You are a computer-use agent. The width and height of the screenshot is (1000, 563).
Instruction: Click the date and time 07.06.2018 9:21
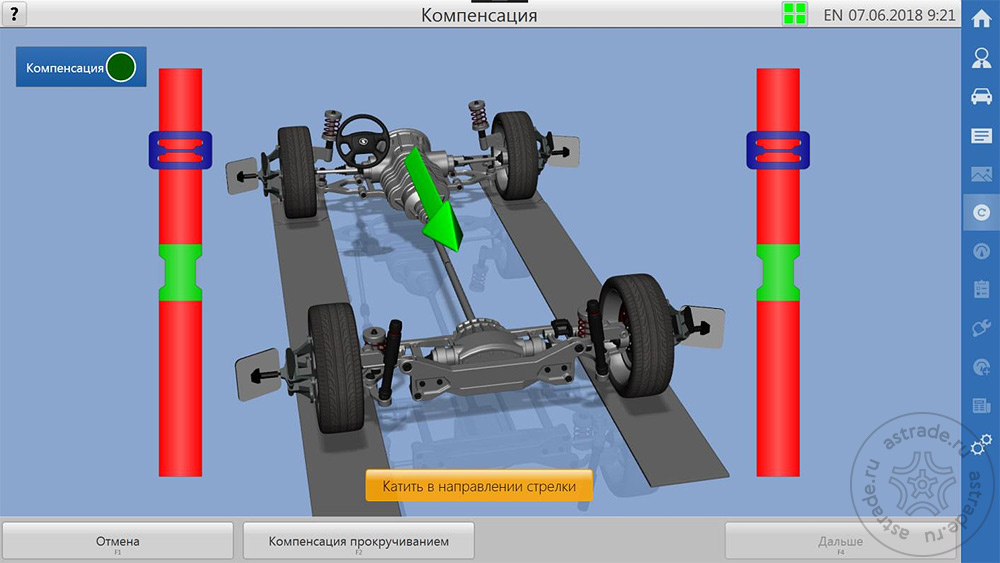click(902, 15)
